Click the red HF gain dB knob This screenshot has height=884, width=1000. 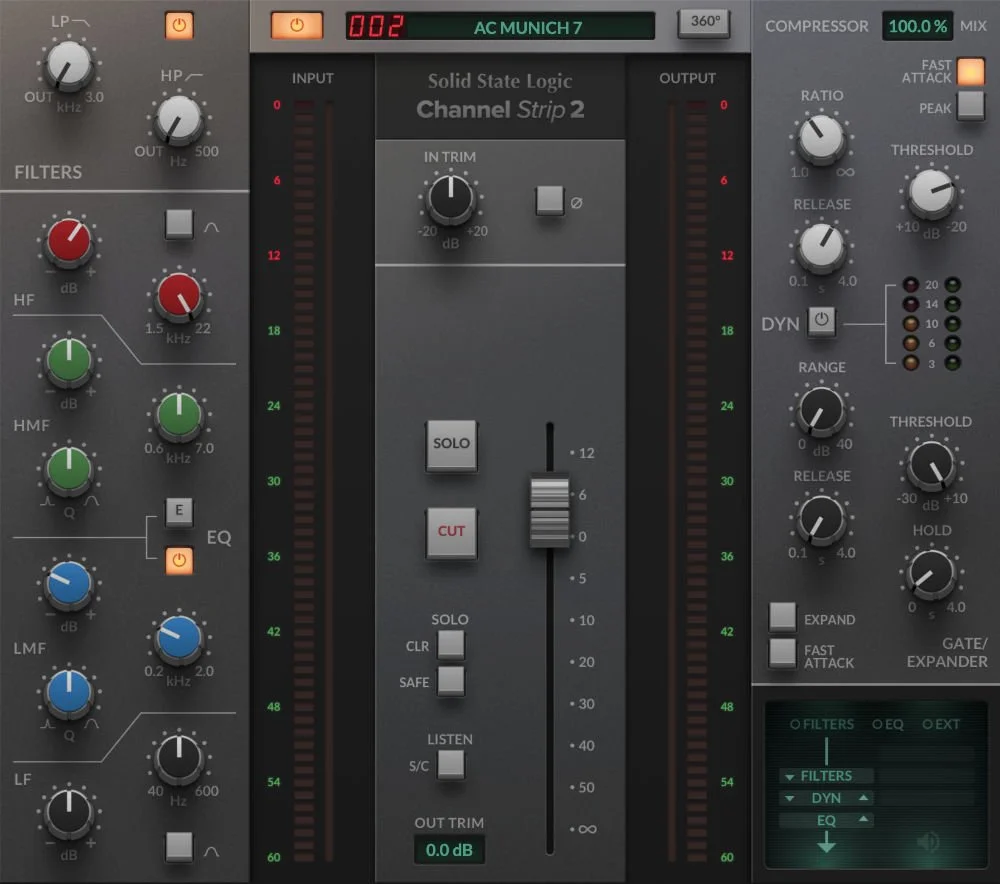pos(69,240)
